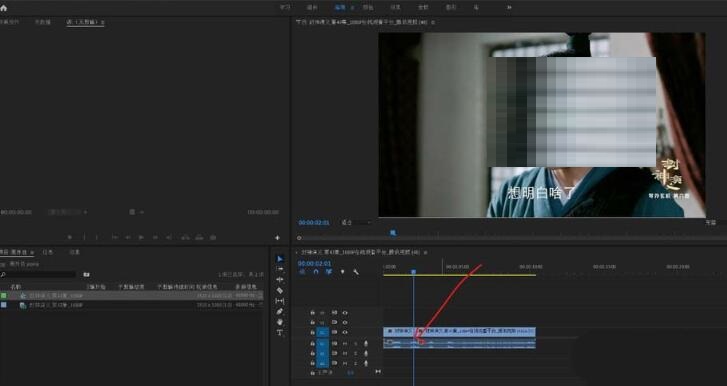The height and width of the screenshot is (386, 727).
Task: Toggle A2 track targeting button
Action: 323,353
